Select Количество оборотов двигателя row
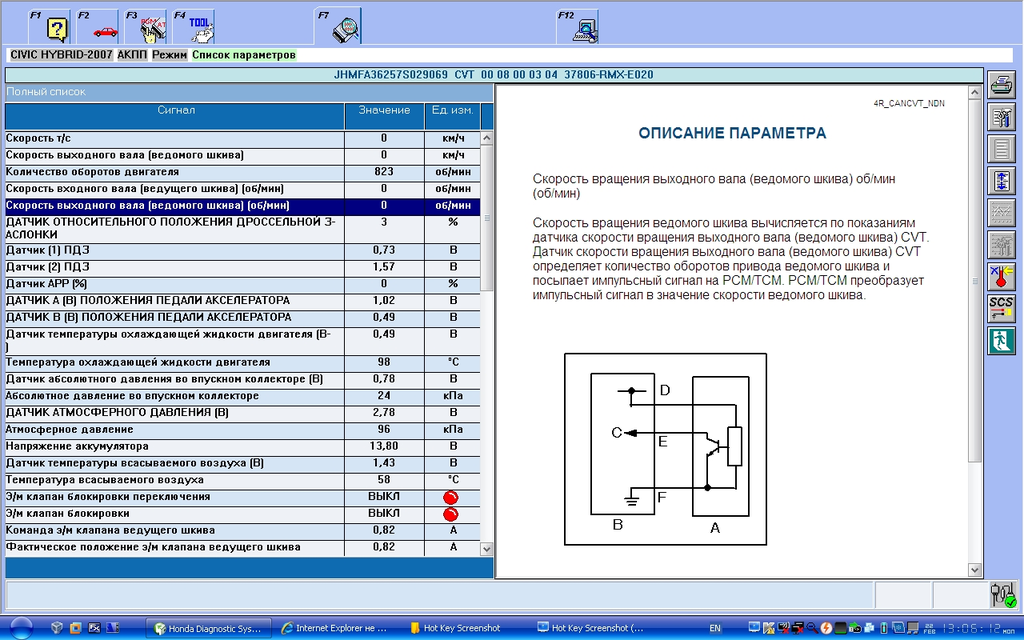Screen dimensions: 1024x640 [x=242, y=172]
